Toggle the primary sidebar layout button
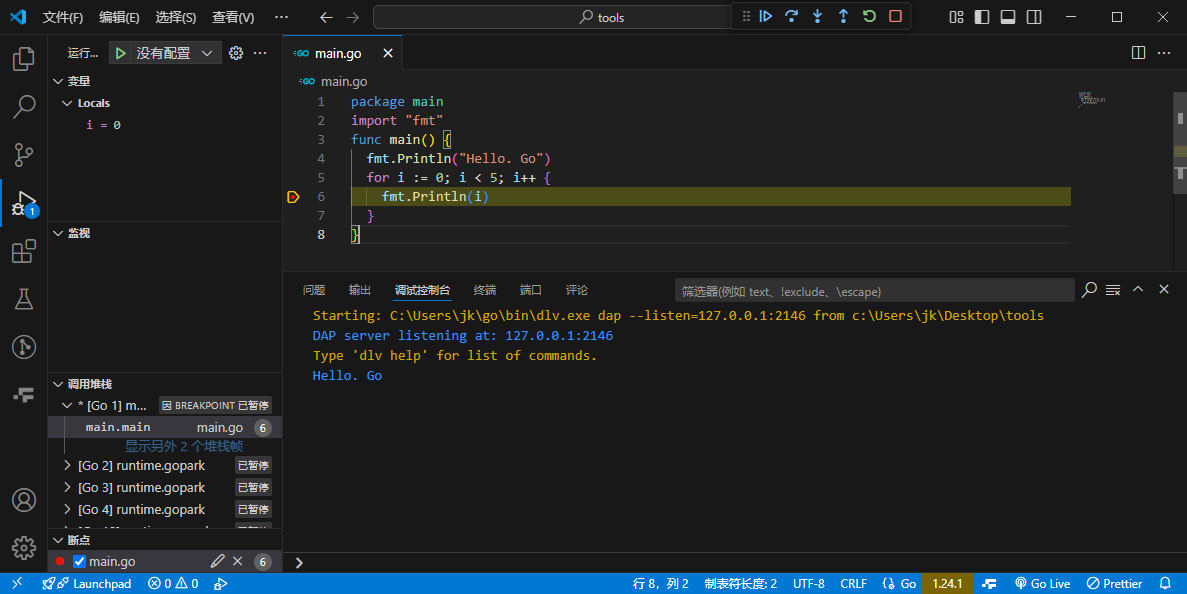The width and height of the screenshot is (1187, 594). pyautogui.click(x=982, y=17)
